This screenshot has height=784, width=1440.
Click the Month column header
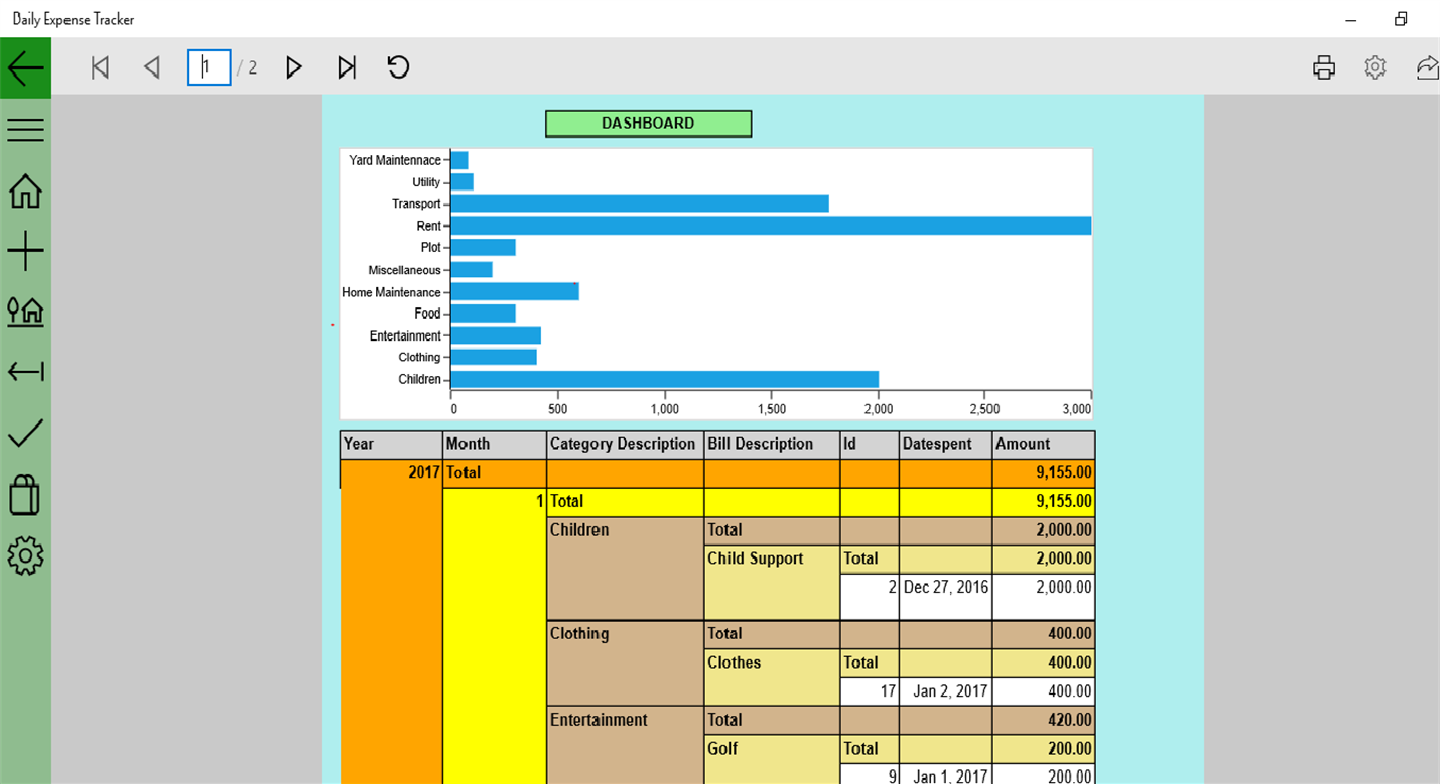pos(494,444)
